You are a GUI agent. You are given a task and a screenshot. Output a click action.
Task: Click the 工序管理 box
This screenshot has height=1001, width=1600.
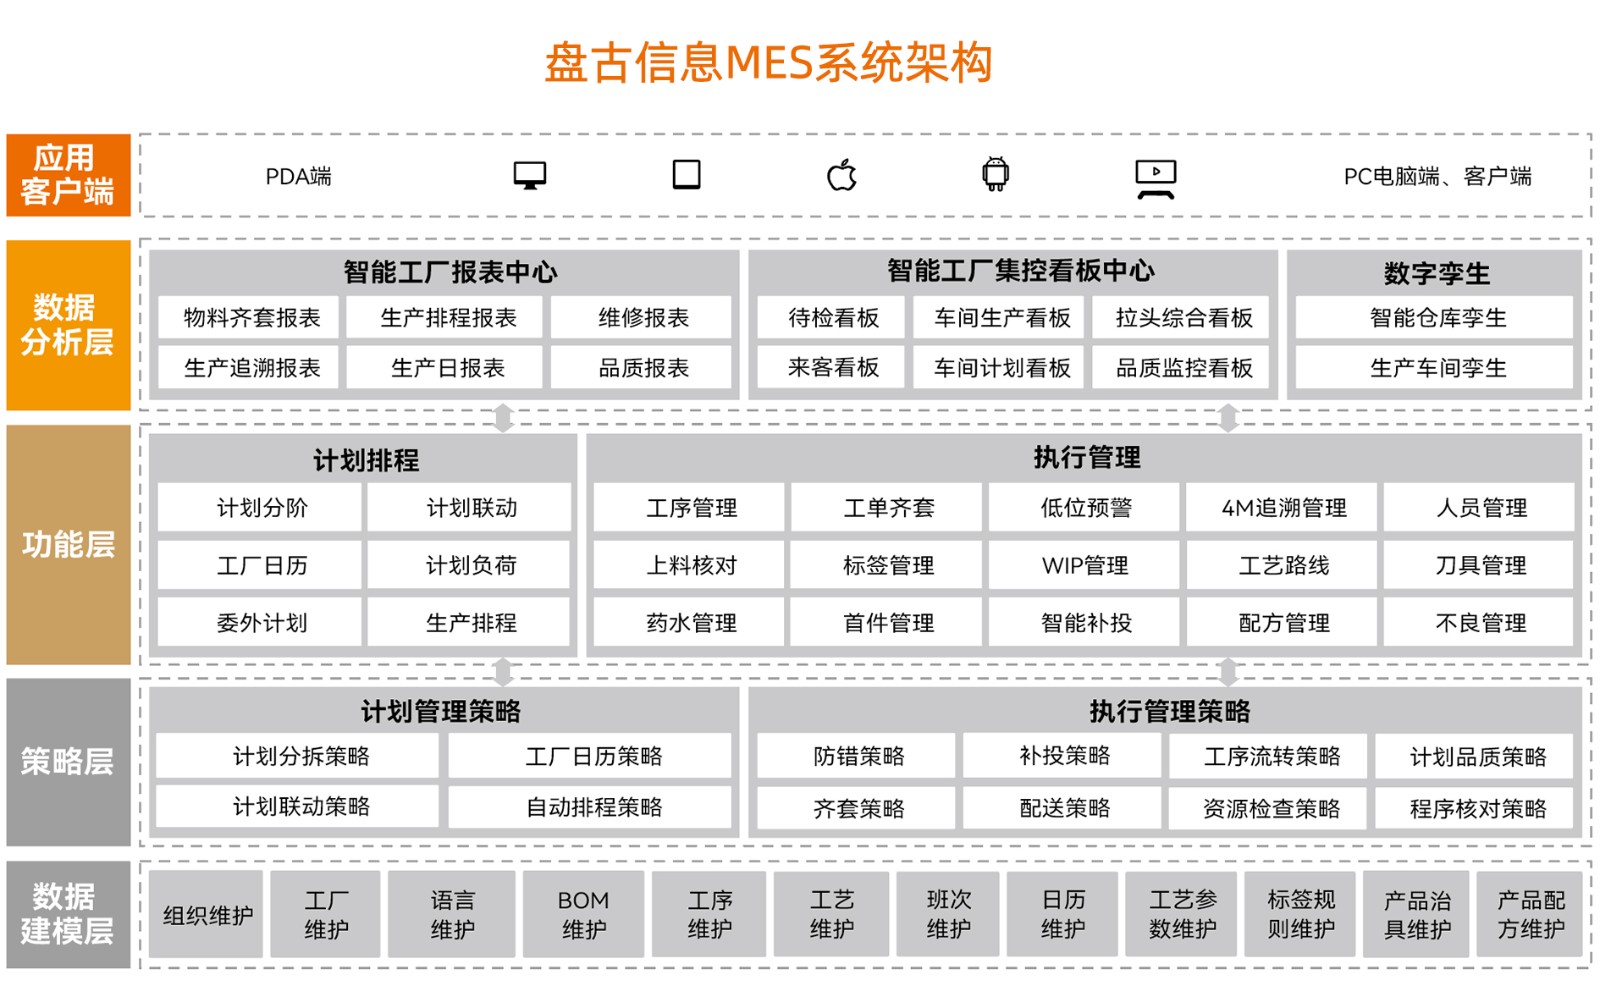[x=691, y=508]
